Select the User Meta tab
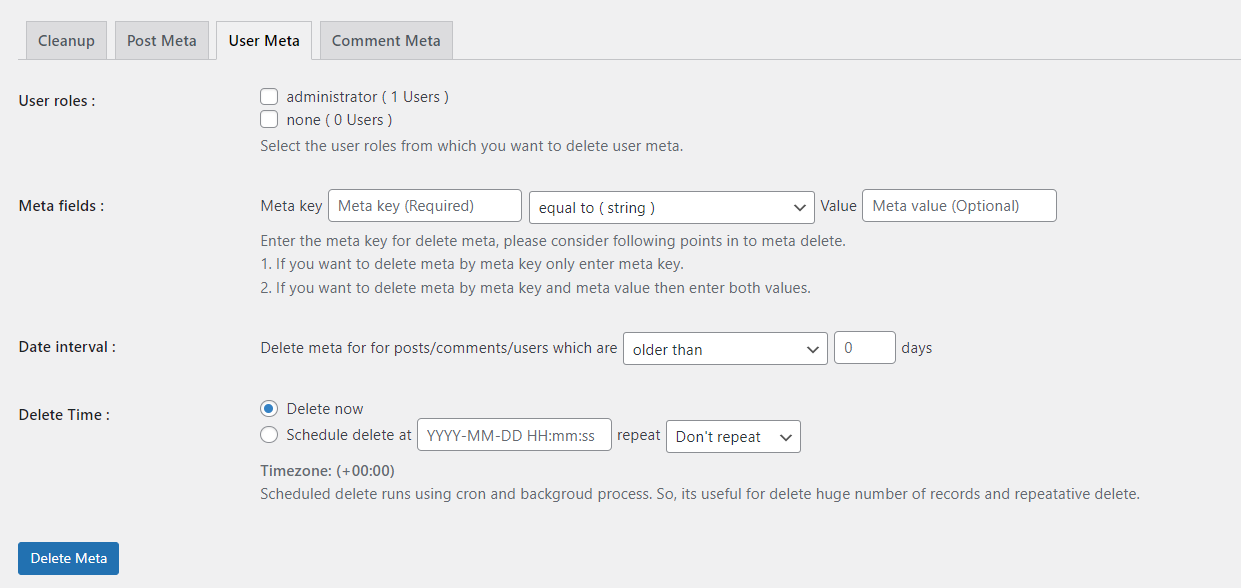Image resolution: width=1241 pixels, height=588 pixels. [x=263, y=40]
